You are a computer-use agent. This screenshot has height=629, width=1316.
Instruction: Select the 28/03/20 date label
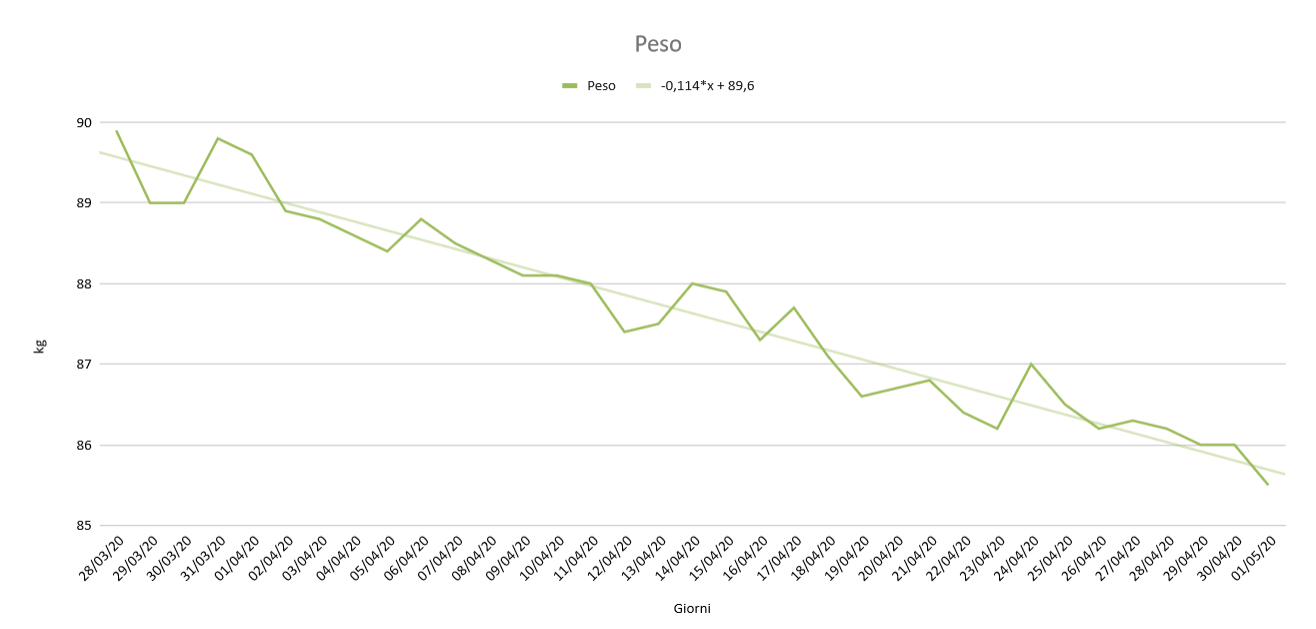(103, 560)
